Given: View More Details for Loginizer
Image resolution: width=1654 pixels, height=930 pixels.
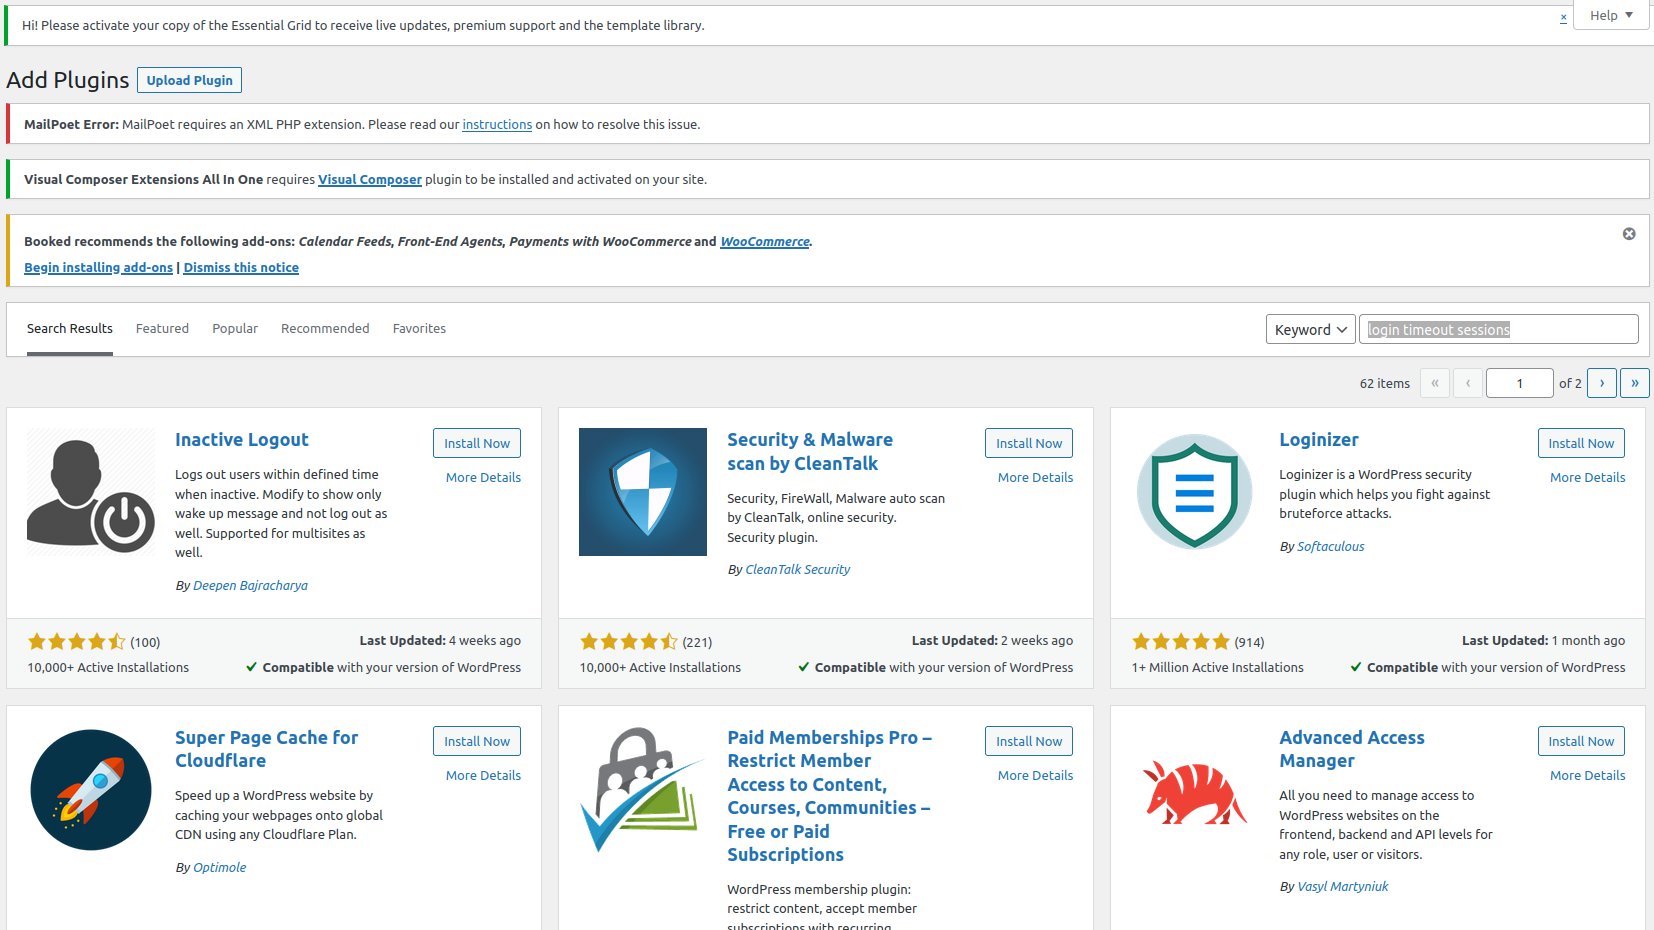Looking at the screenshot, I should click(1587, 478).
